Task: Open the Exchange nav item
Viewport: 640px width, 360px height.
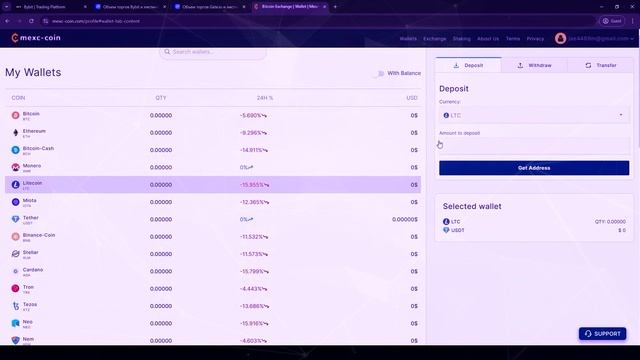Action: [435, 39]
